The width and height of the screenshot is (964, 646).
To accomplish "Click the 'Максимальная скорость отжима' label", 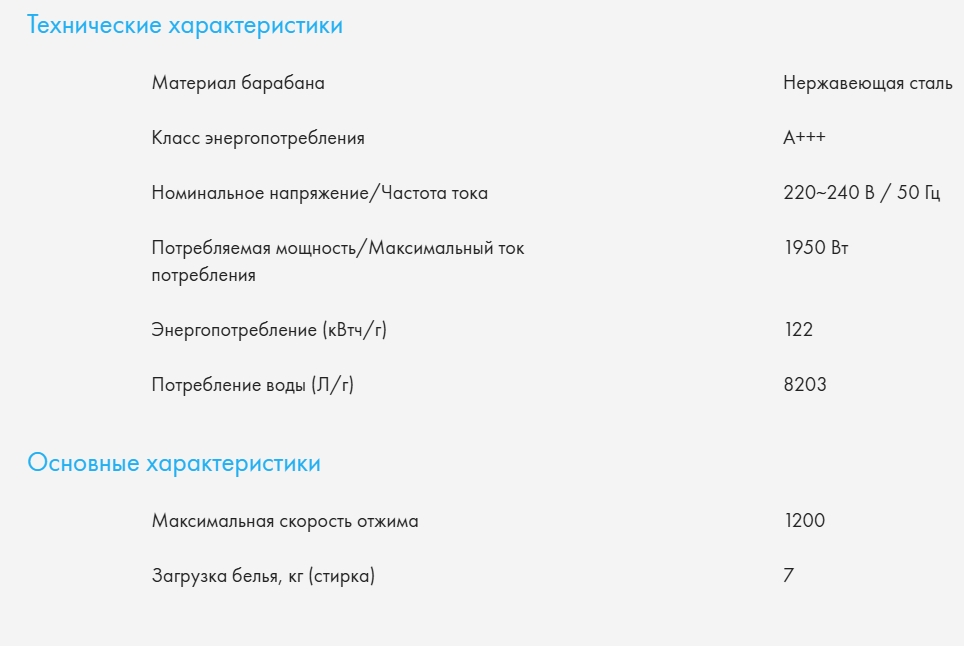I will pyautogui.click(x=285, y=521).
